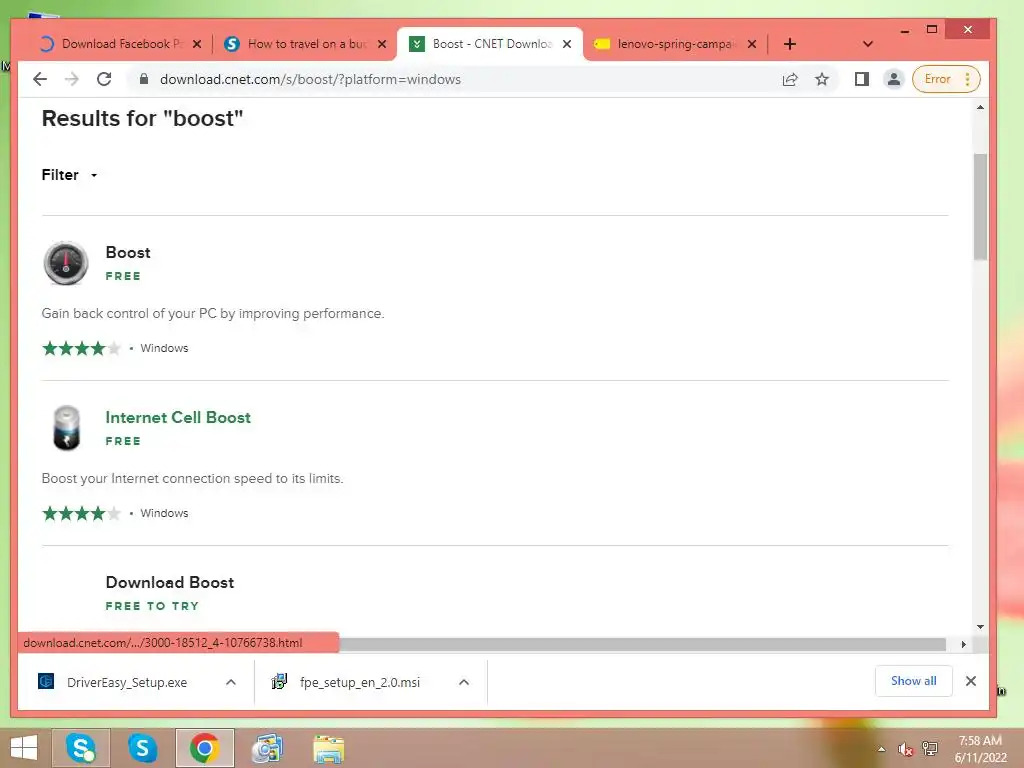
Task: Click the Boost speedometer app icon
Action: (65, 263)
